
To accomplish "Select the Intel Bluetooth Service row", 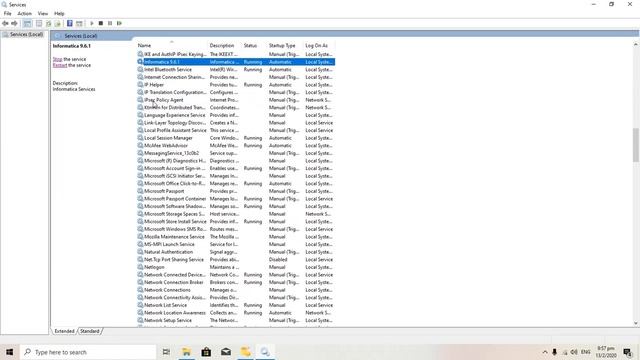I will [x=236, y=69].
